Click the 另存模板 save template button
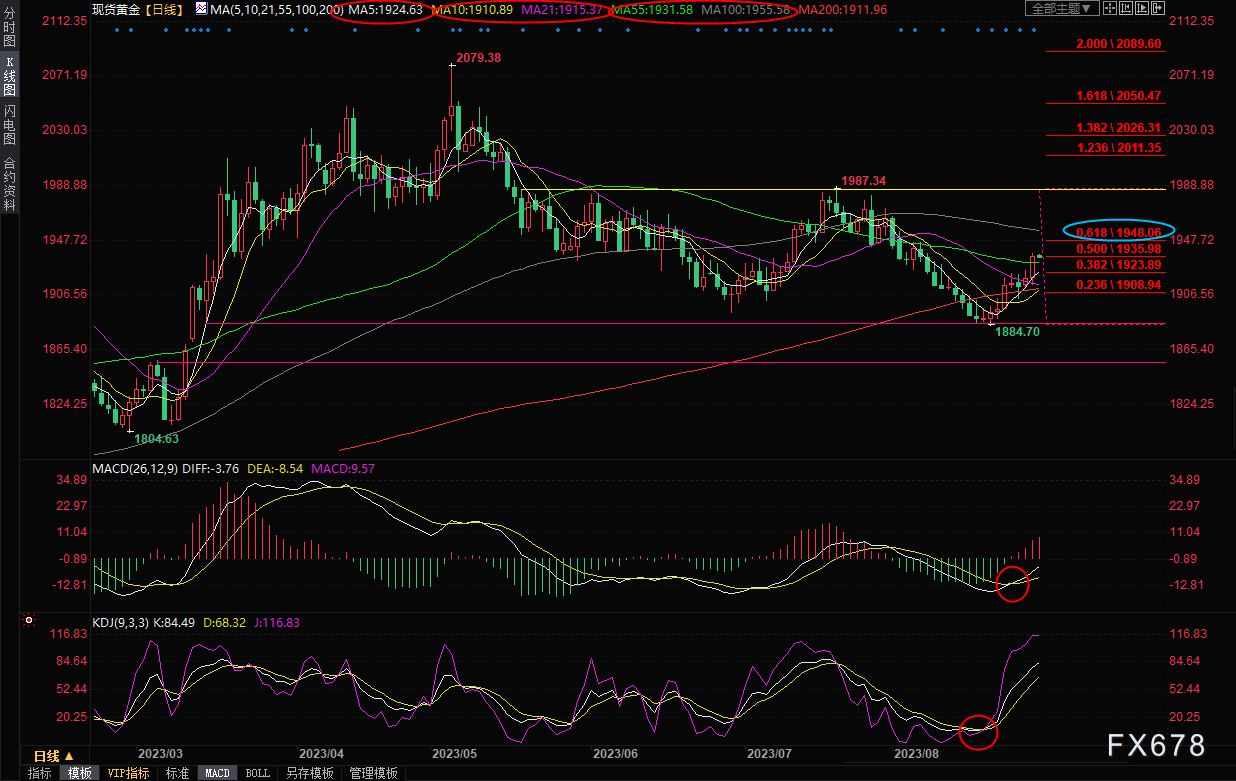Screen dimensions: 1236x781 309,773
